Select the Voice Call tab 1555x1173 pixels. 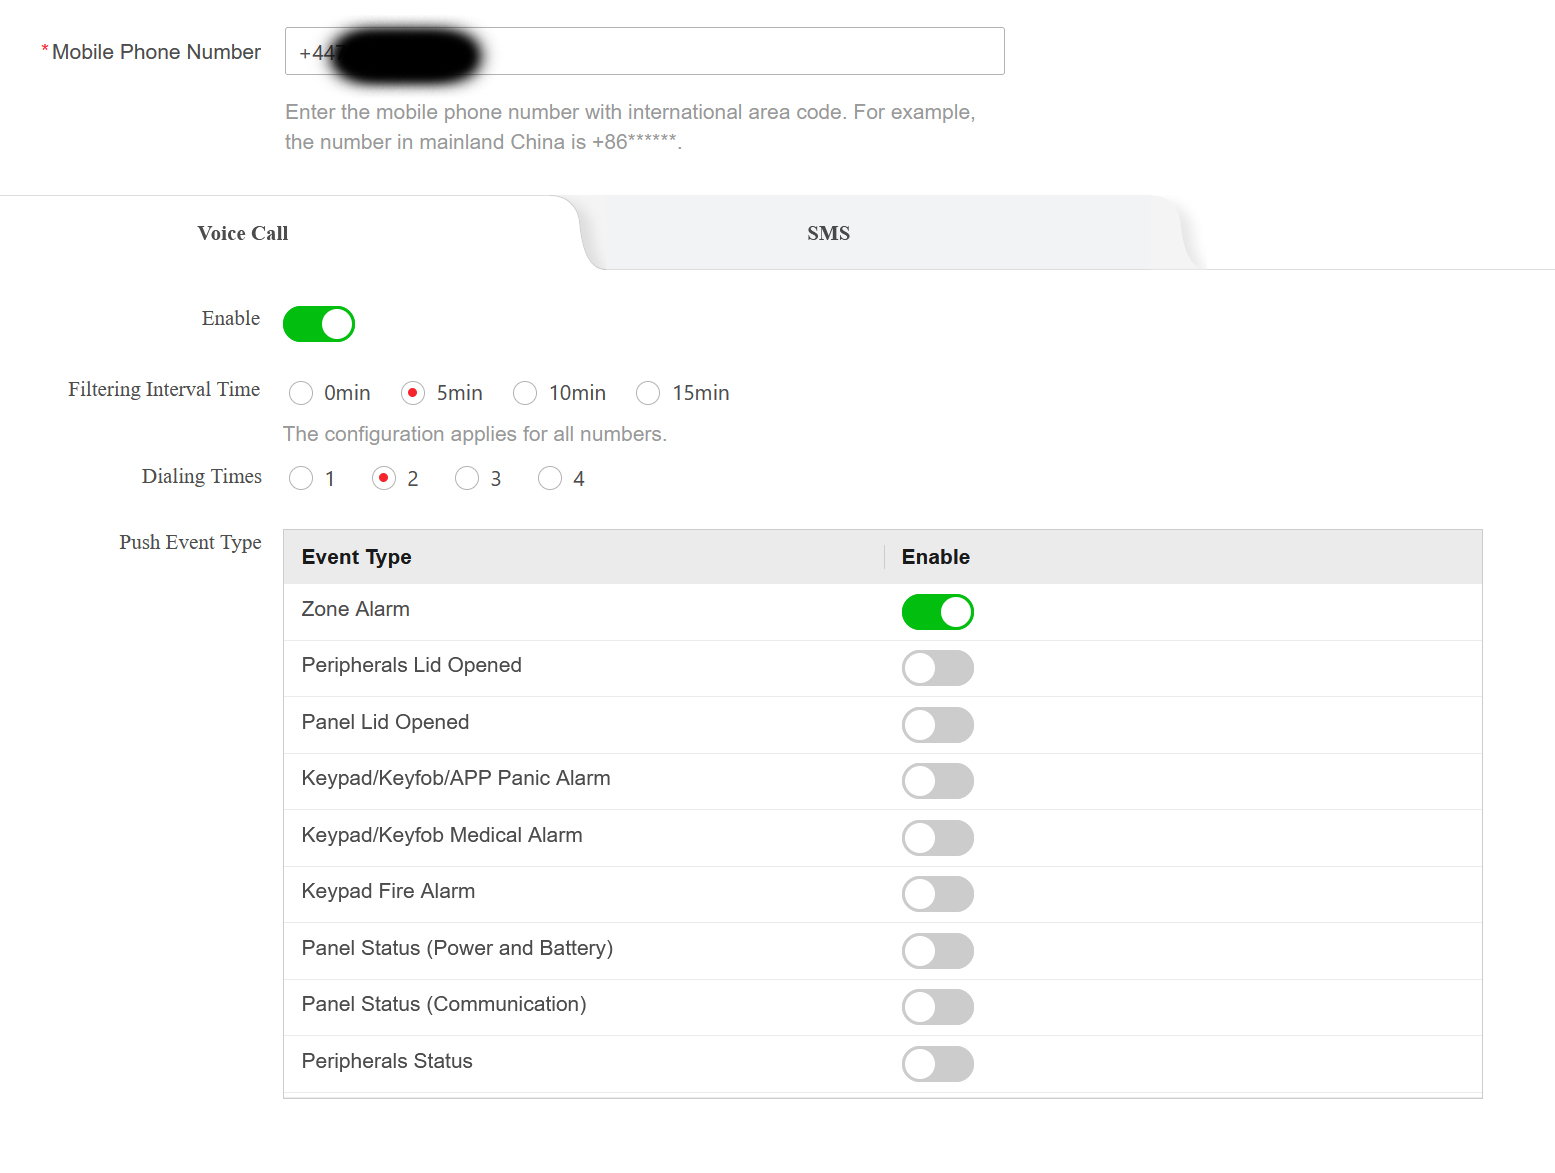(x=243, y=233)
